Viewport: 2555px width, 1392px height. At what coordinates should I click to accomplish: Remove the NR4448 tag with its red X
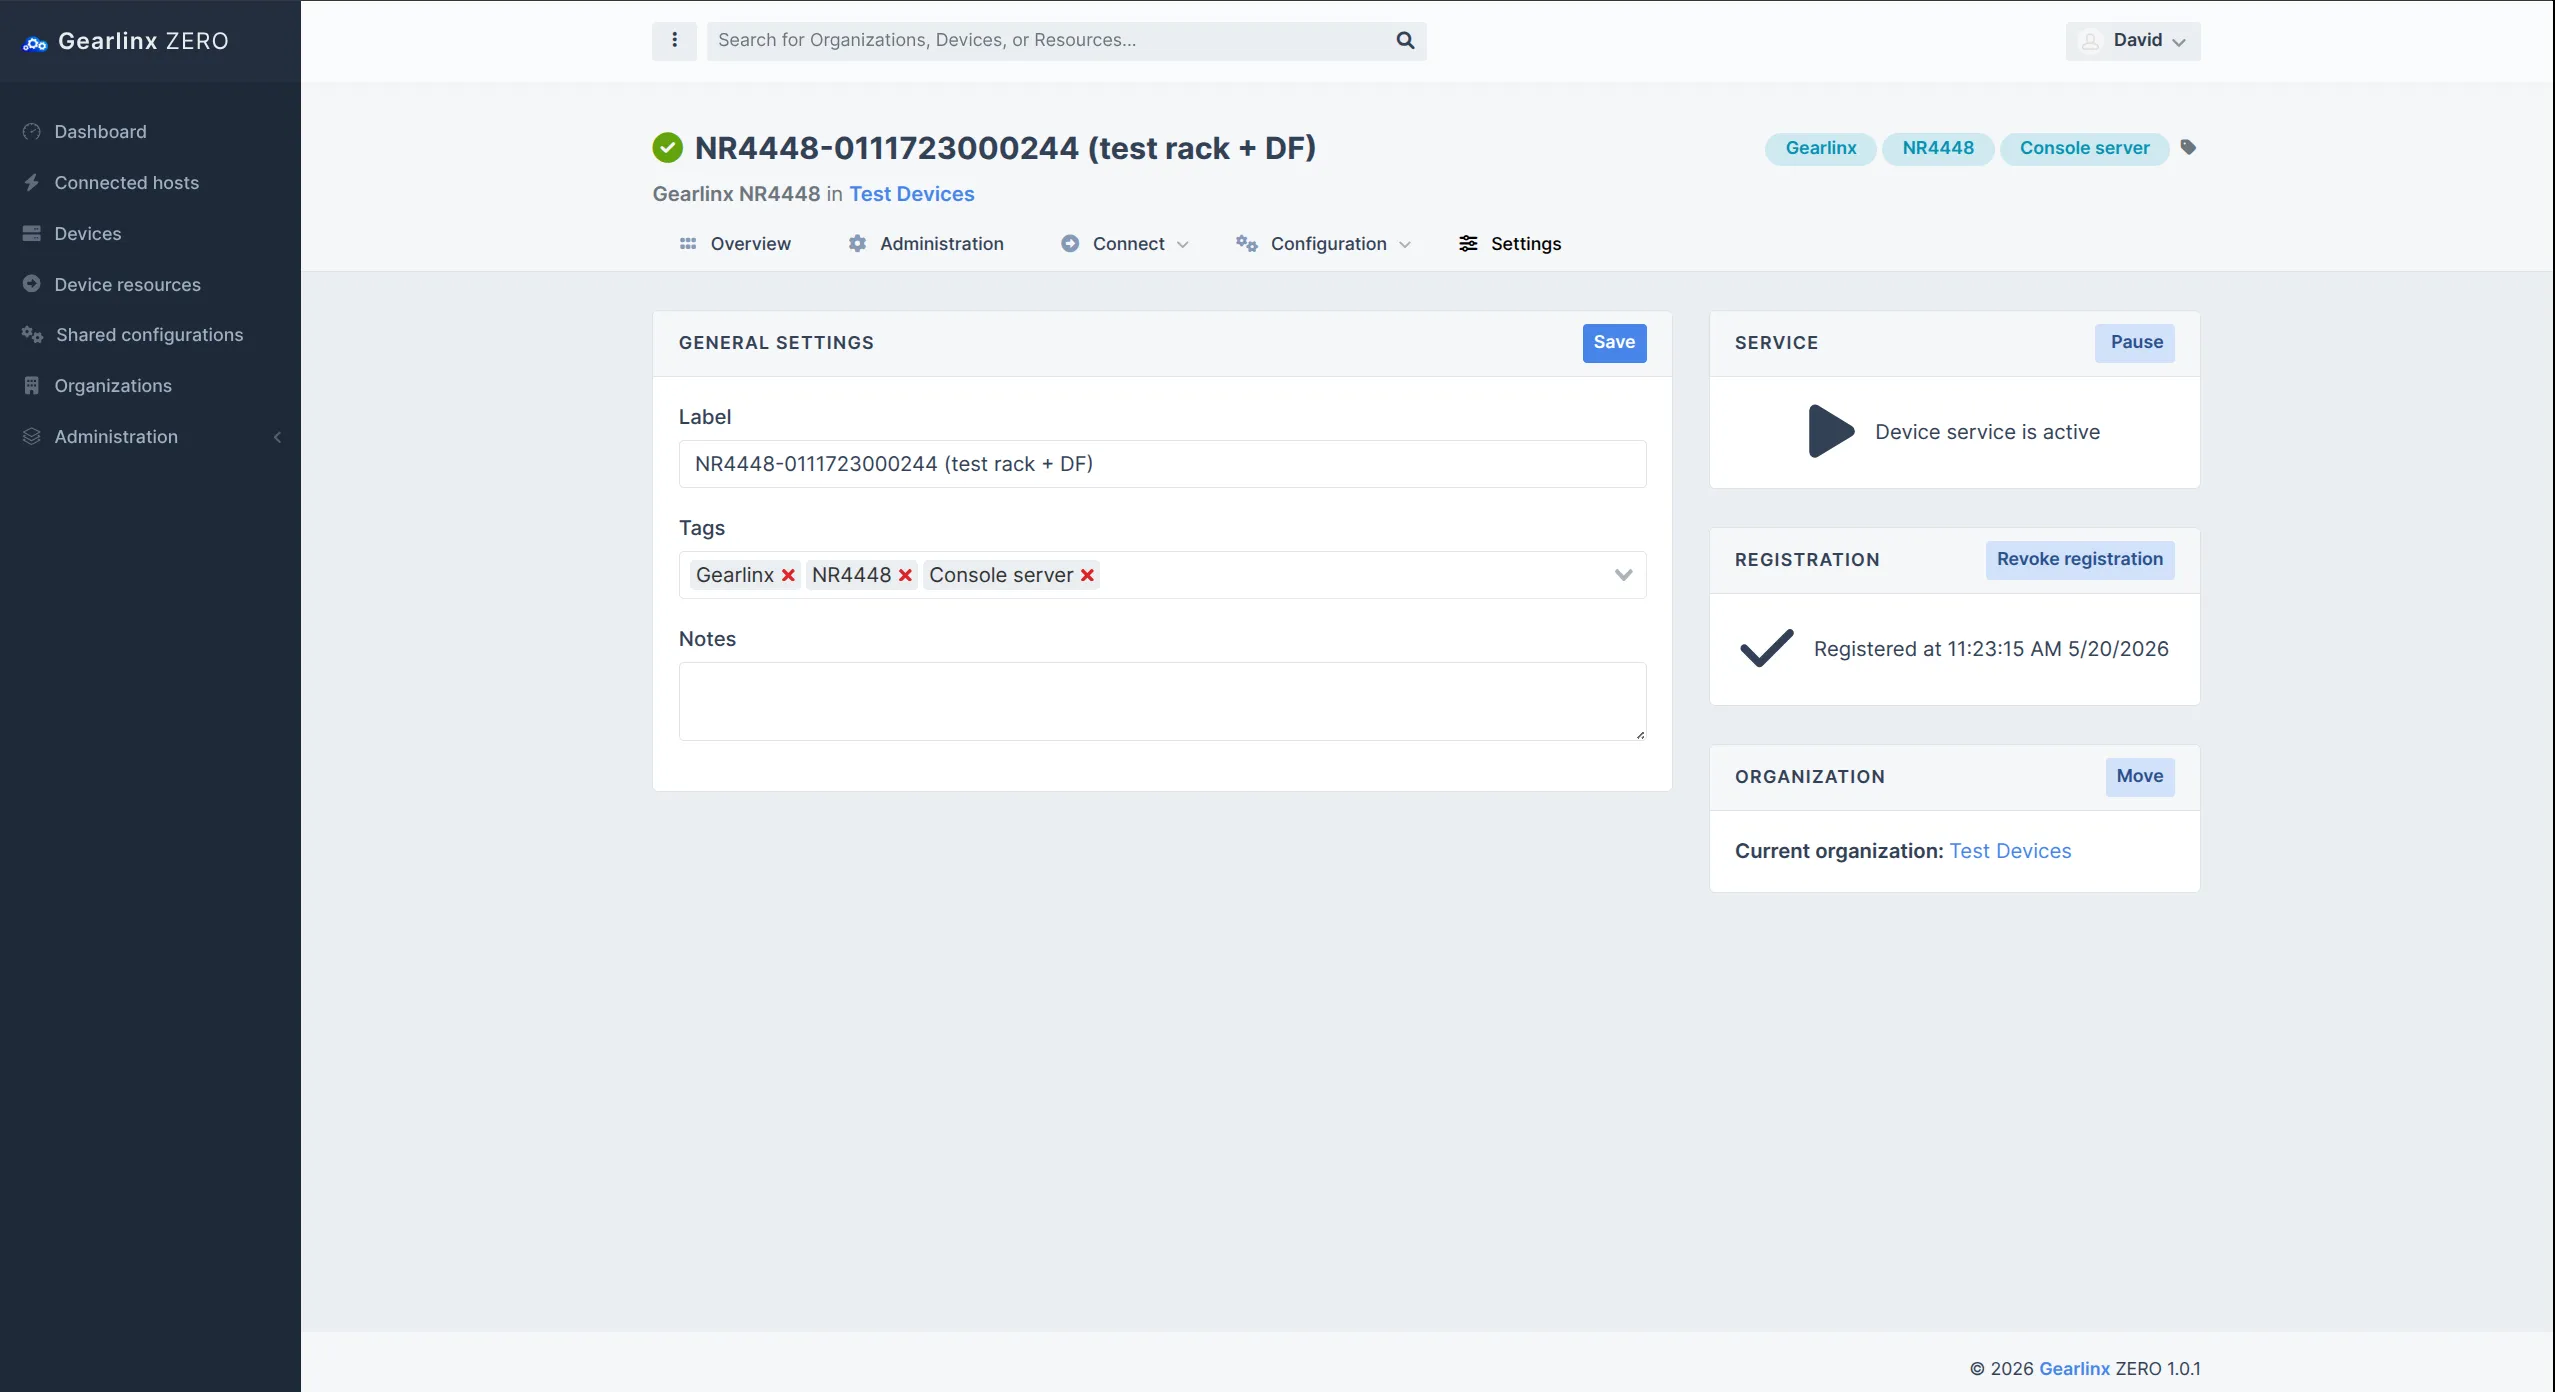(905, 575)
